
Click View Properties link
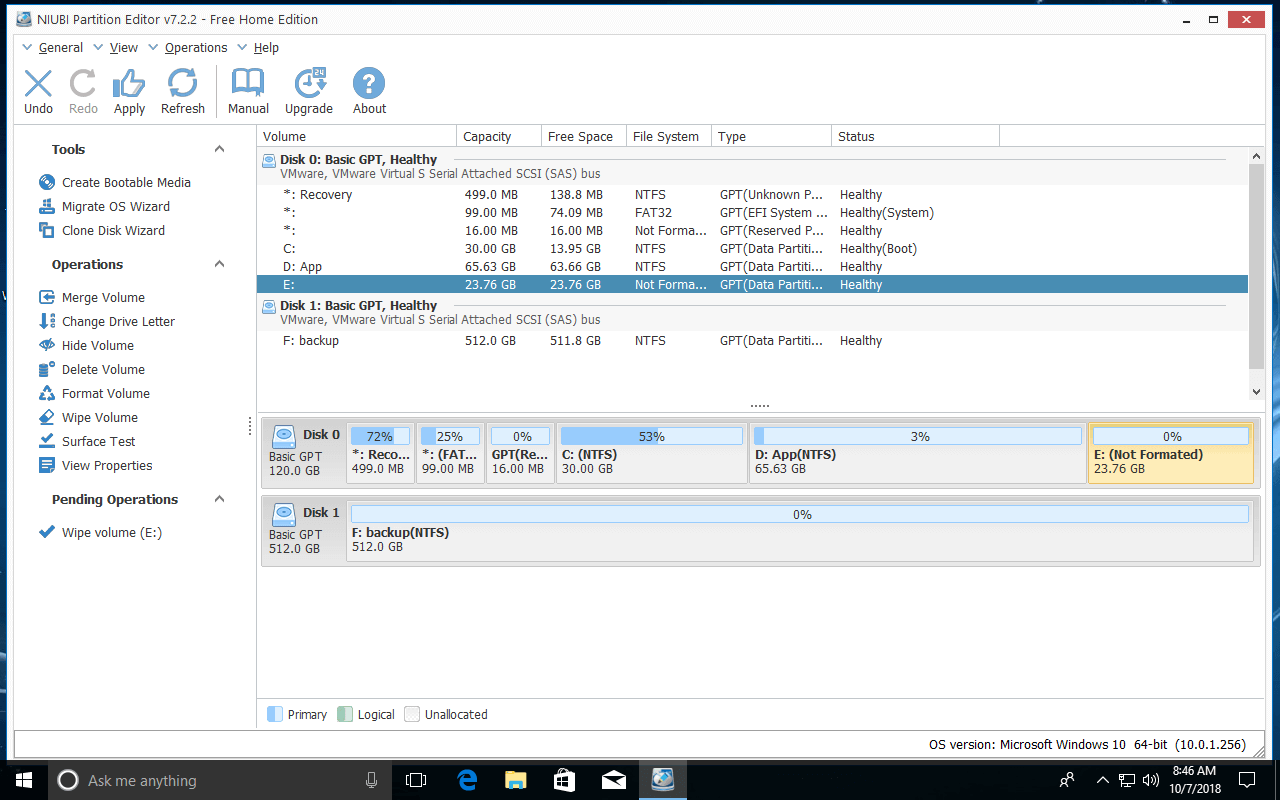[107, 465]
